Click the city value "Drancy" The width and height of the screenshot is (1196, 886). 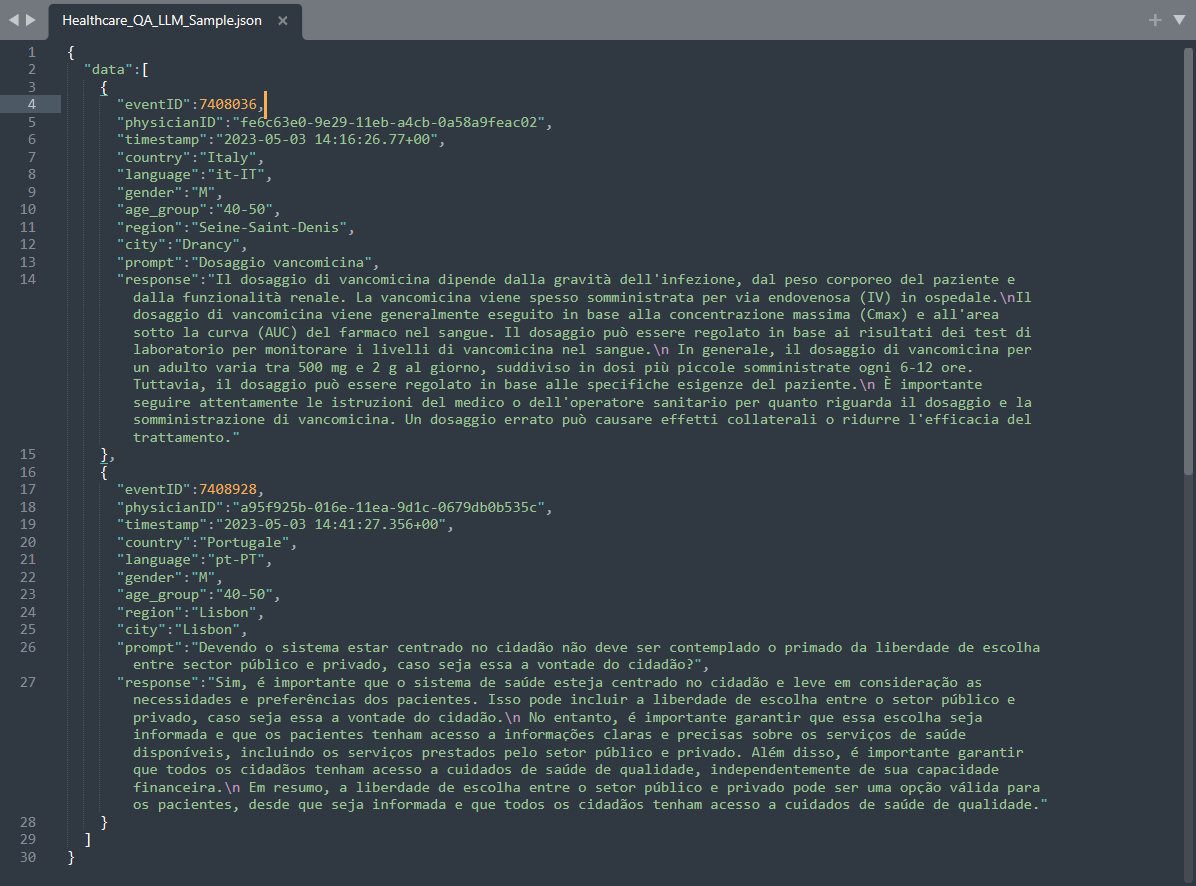[207, 245]
